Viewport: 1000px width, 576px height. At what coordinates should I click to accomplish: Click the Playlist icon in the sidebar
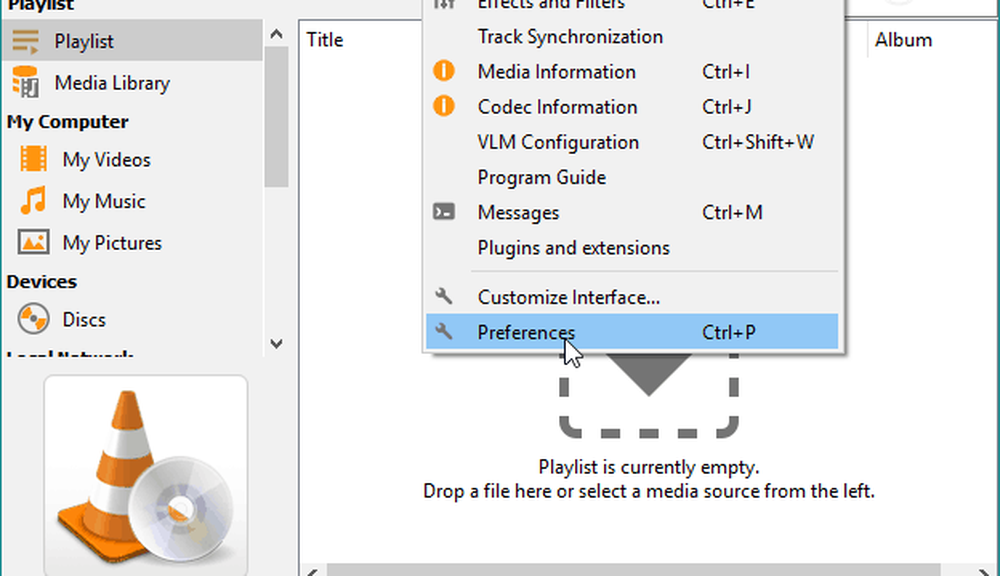26,41
